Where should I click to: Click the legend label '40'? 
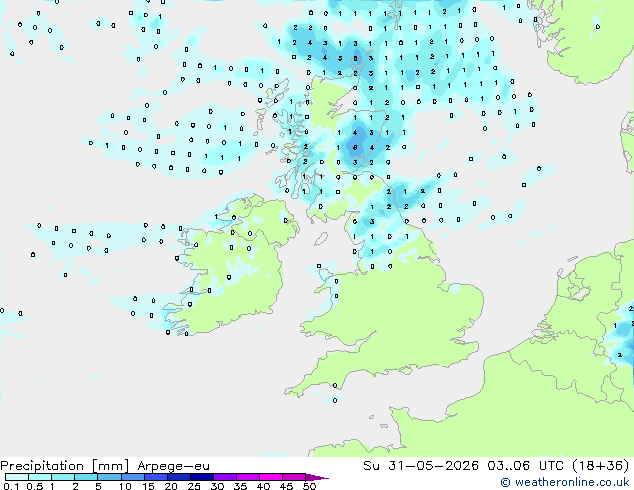coord(264,486)
